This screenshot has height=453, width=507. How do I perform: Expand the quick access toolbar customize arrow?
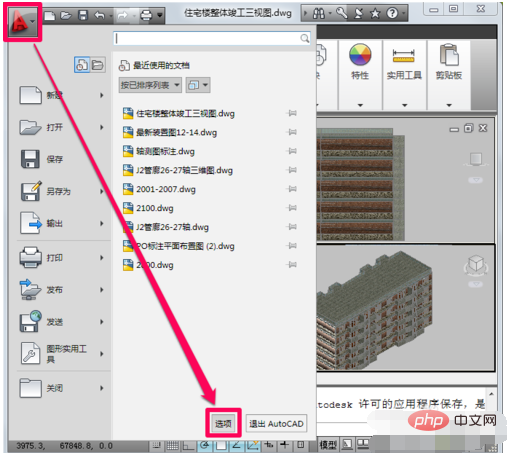(160, 15)
